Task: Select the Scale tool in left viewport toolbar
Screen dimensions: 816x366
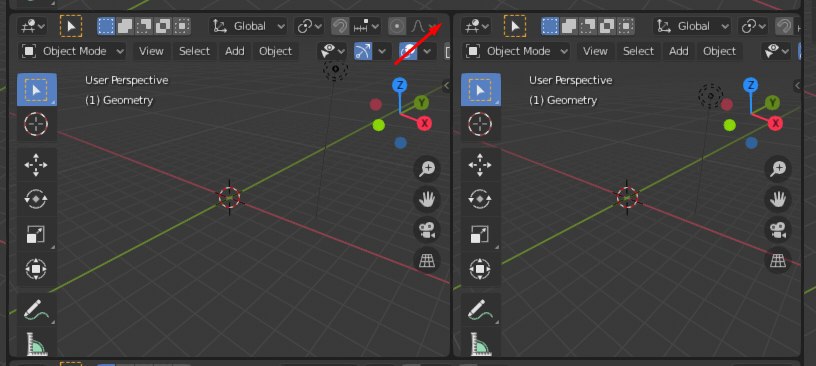Action: coord(37,234)
